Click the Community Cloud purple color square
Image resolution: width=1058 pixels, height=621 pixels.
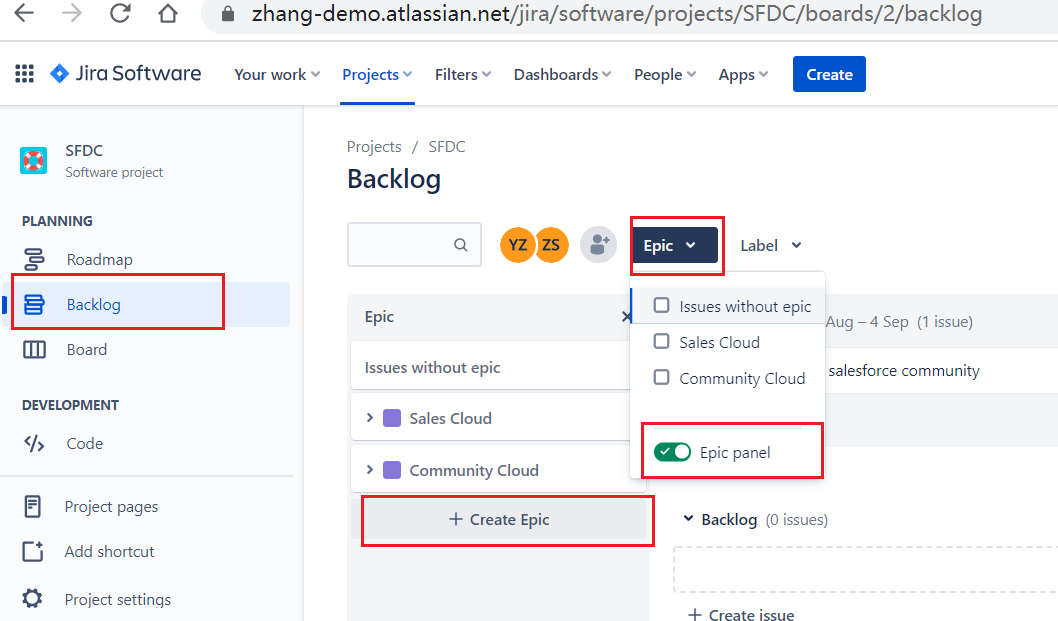tap(392, 469)
